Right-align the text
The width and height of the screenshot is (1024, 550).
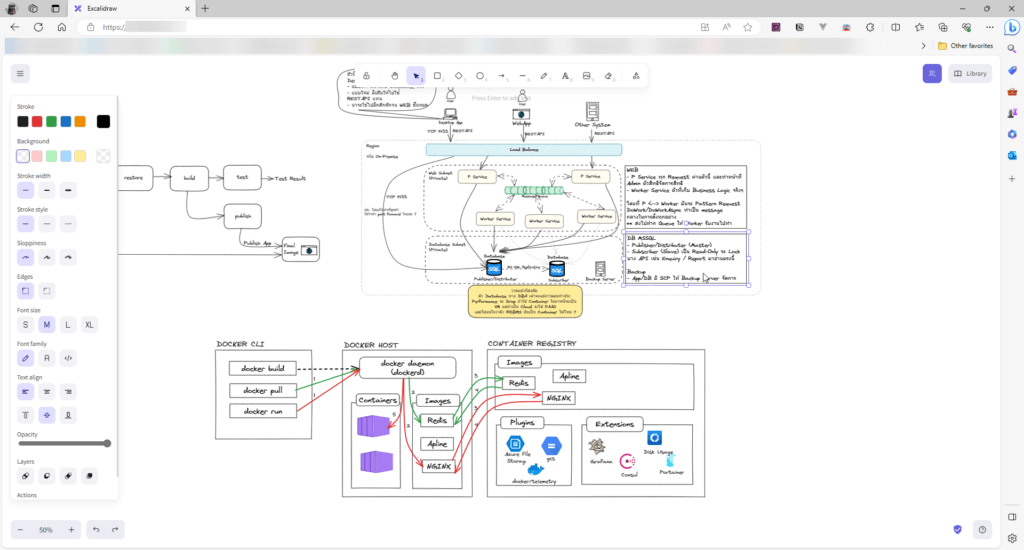point(68,392)
